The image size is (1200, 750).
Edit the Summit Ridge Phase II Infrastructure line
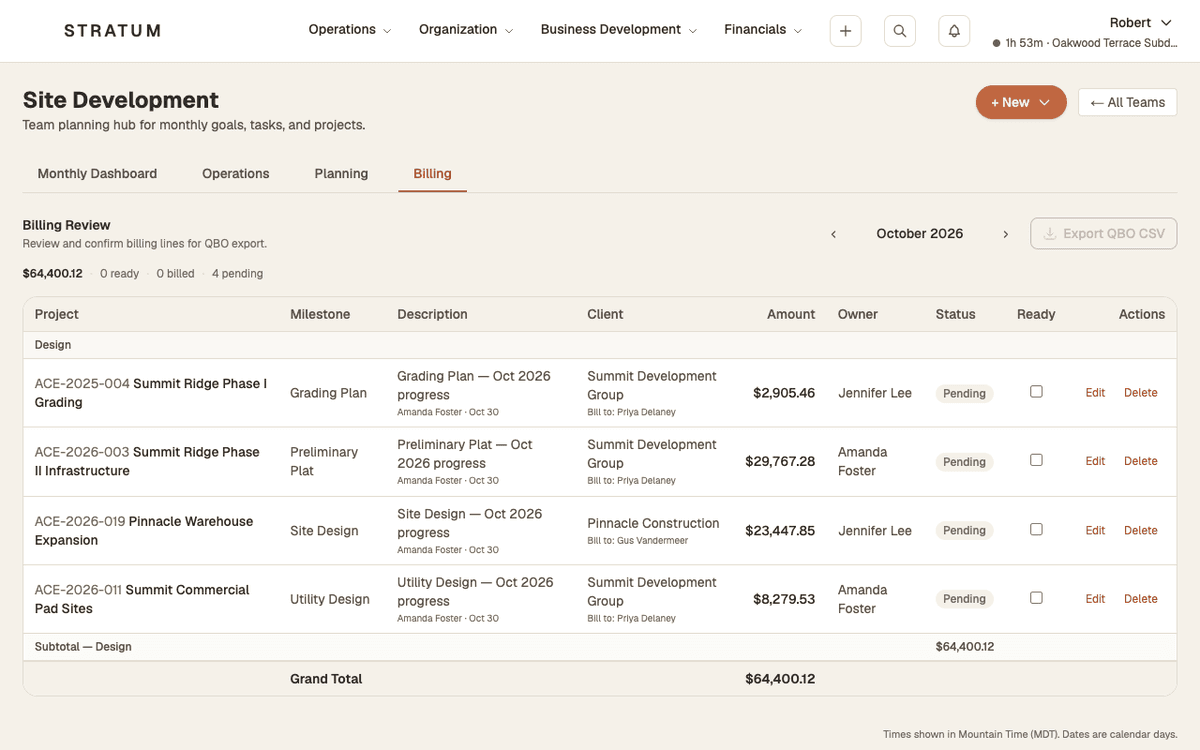[1095, 461]
